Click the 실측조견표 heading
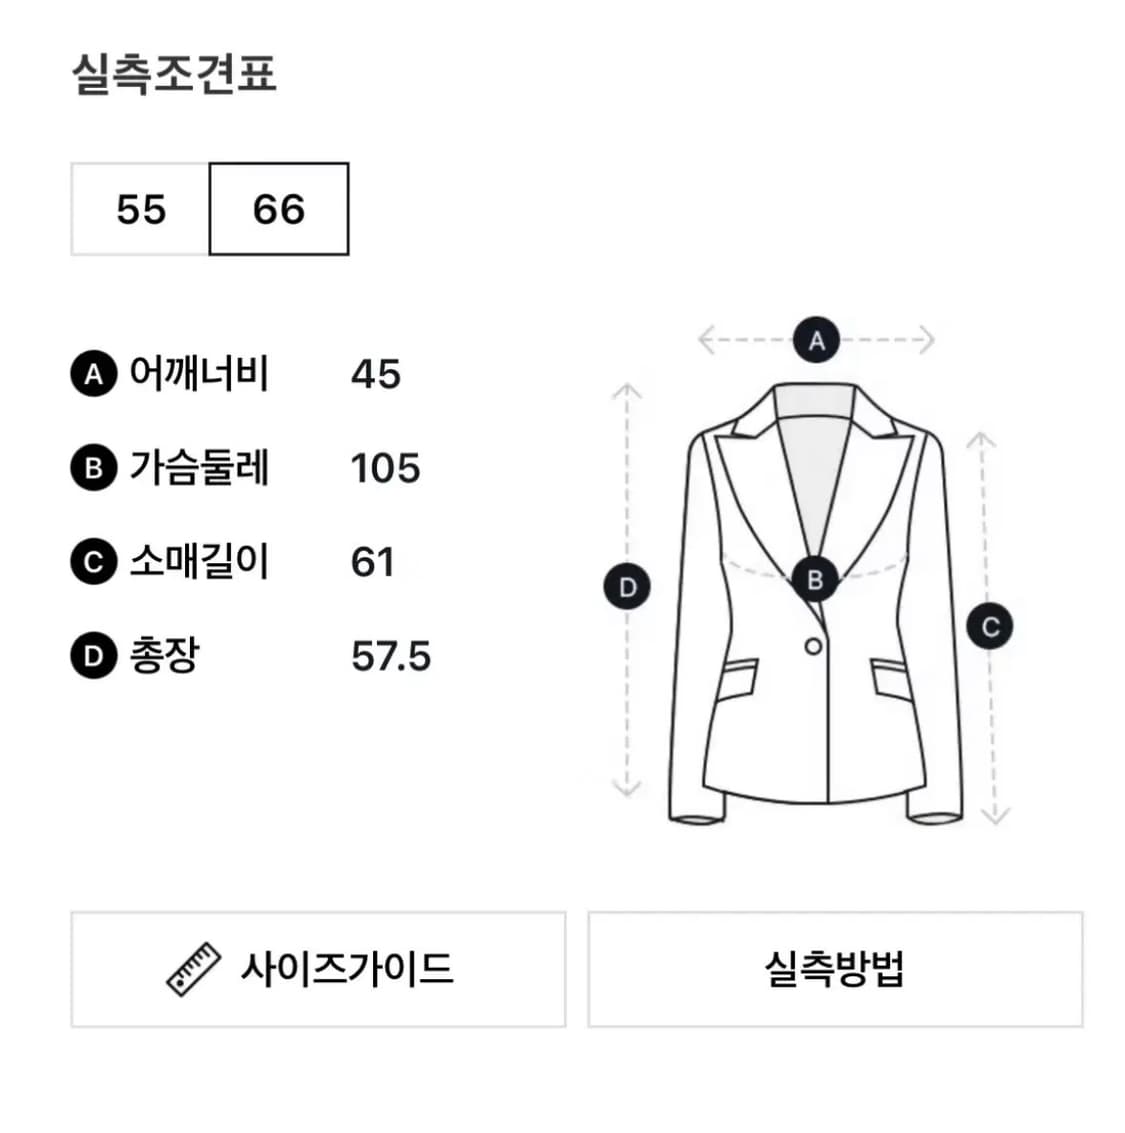The height and width of the screenshot is (1133, 1125). (x=176, y=71)
